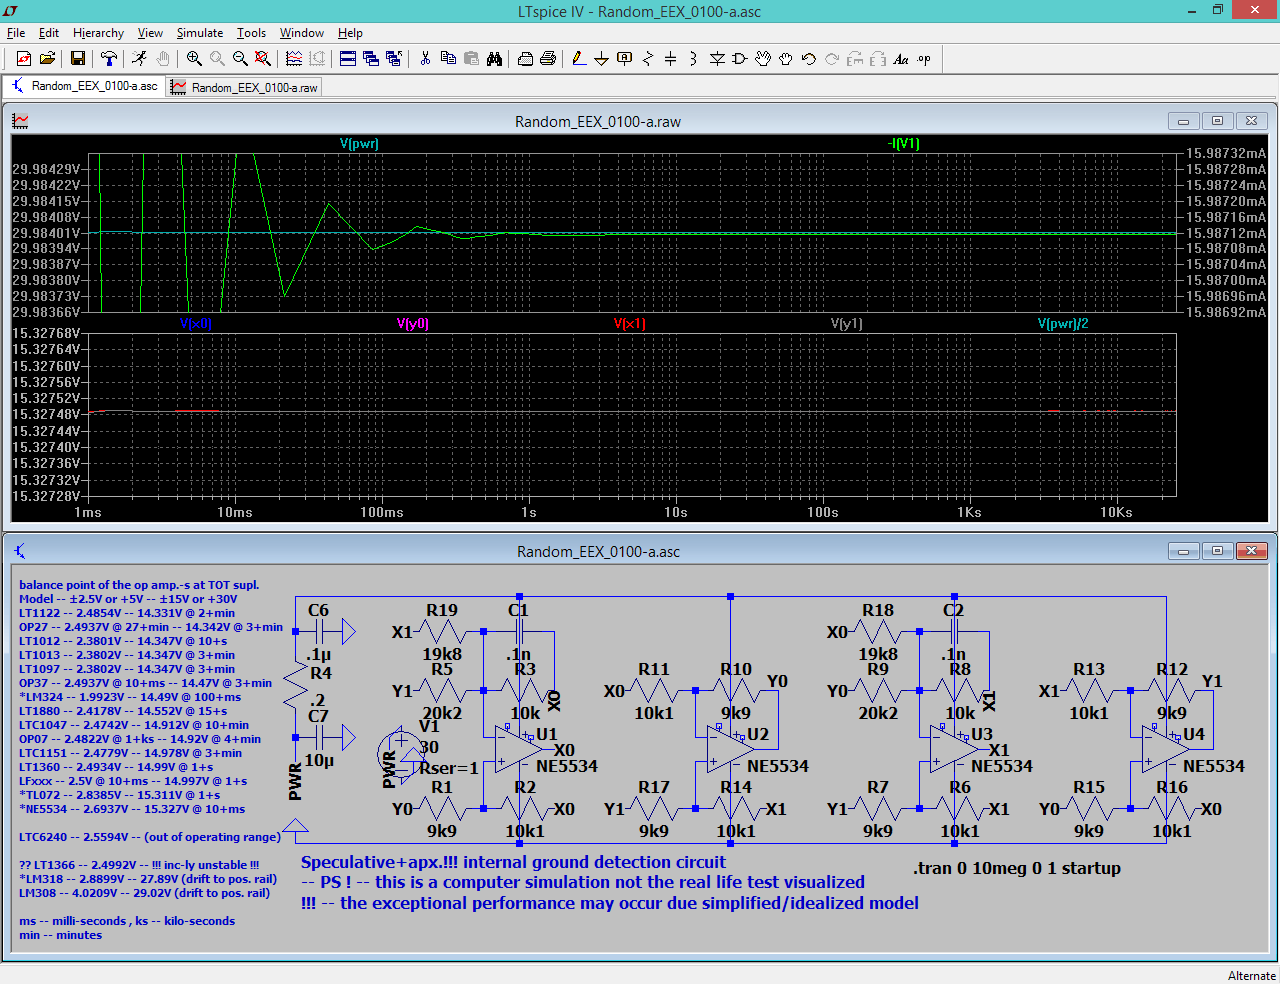This screenshot has width=1280, height=984.
Task: Click the U4 op-amp symbol
Action: (1166, 749)
